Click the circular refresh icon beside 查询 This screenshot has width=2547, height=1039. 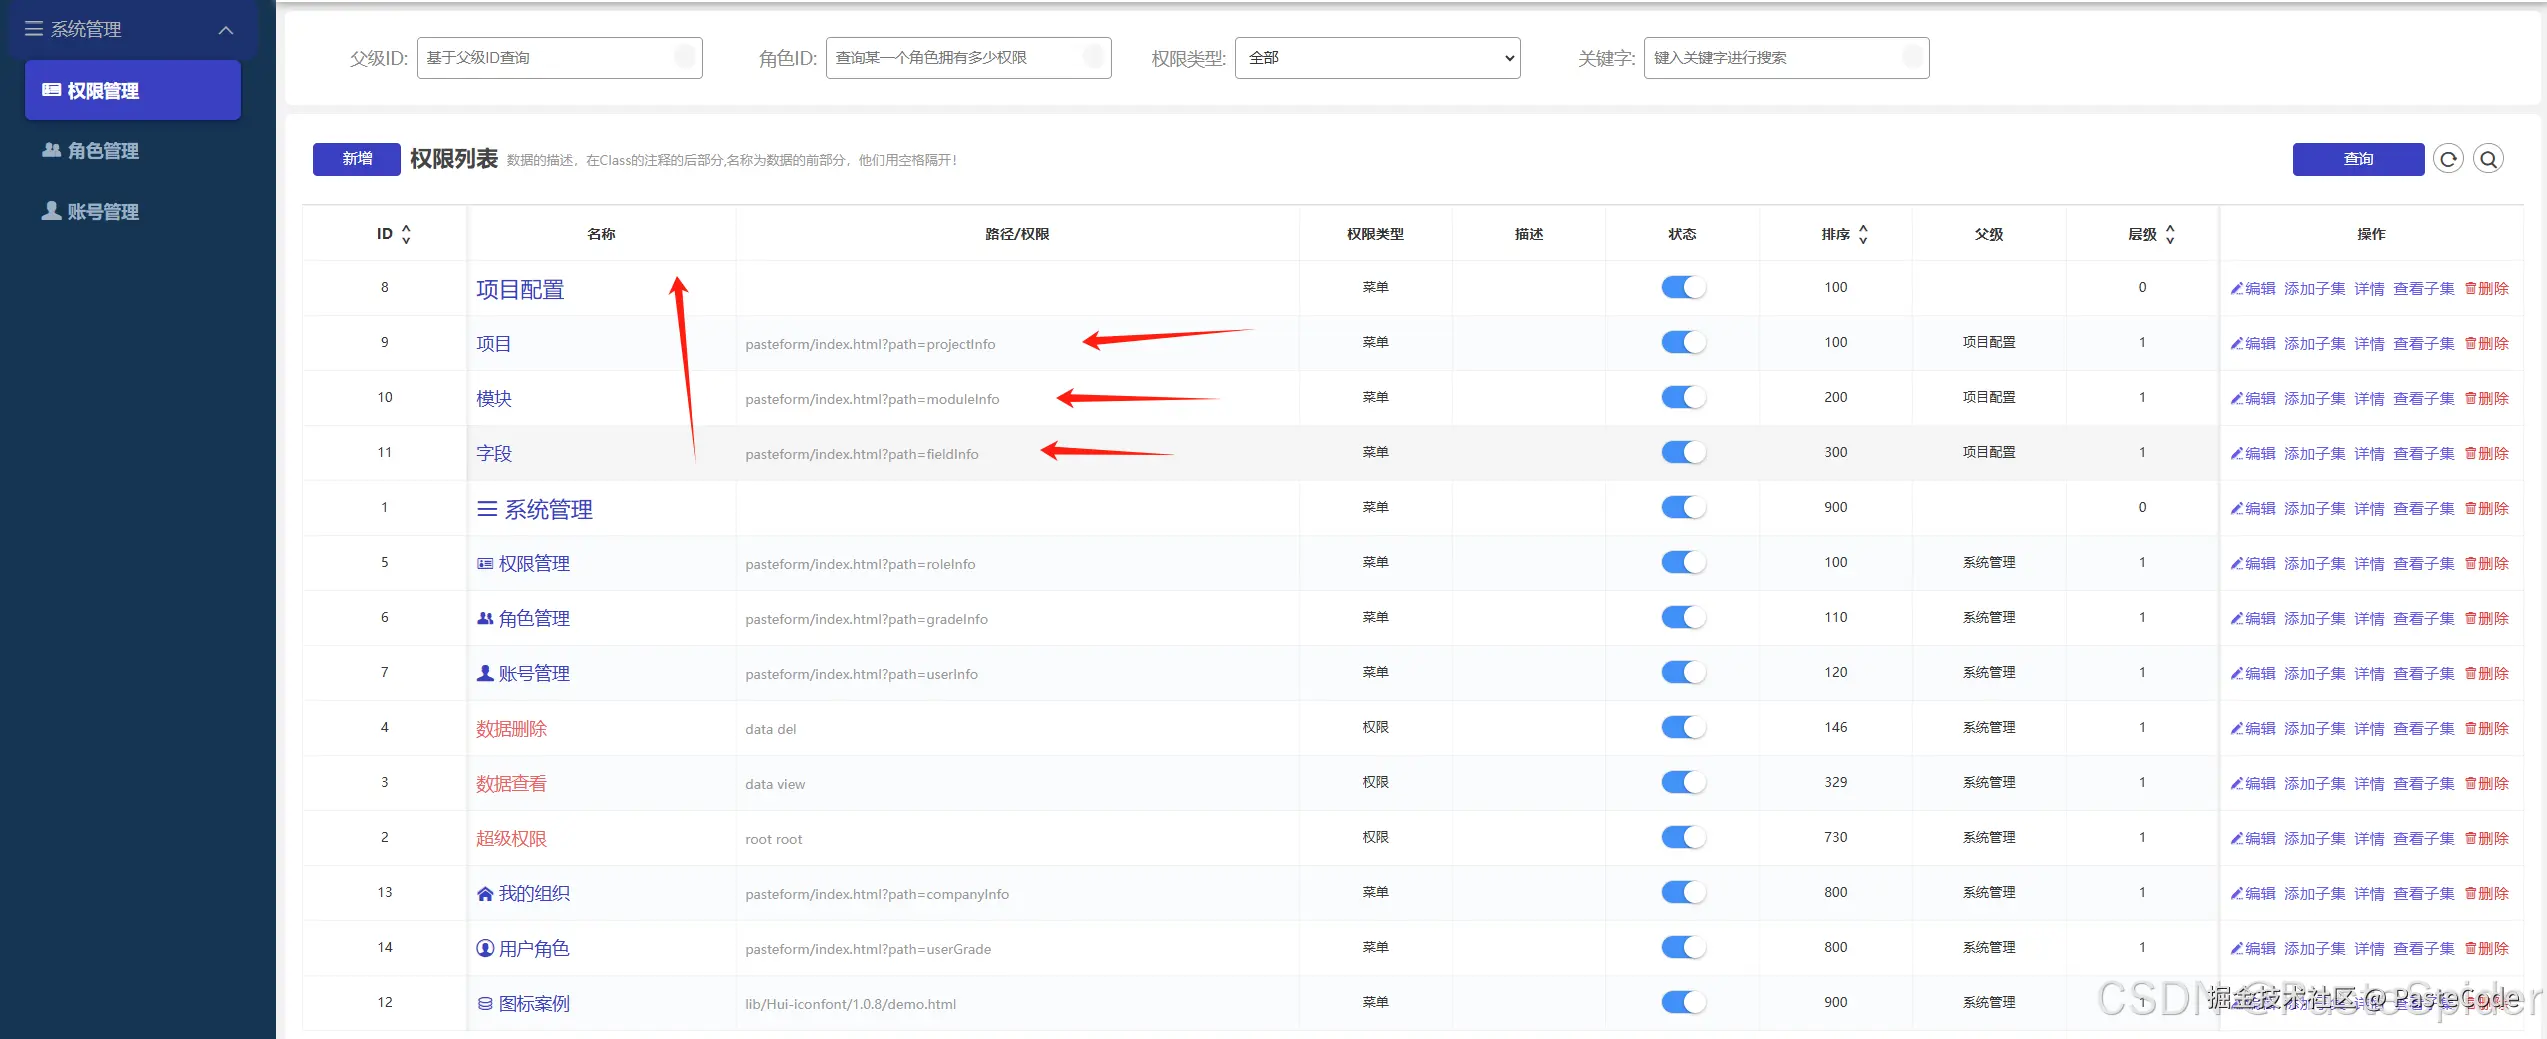pyautogui.click(x=2448, y=159)
